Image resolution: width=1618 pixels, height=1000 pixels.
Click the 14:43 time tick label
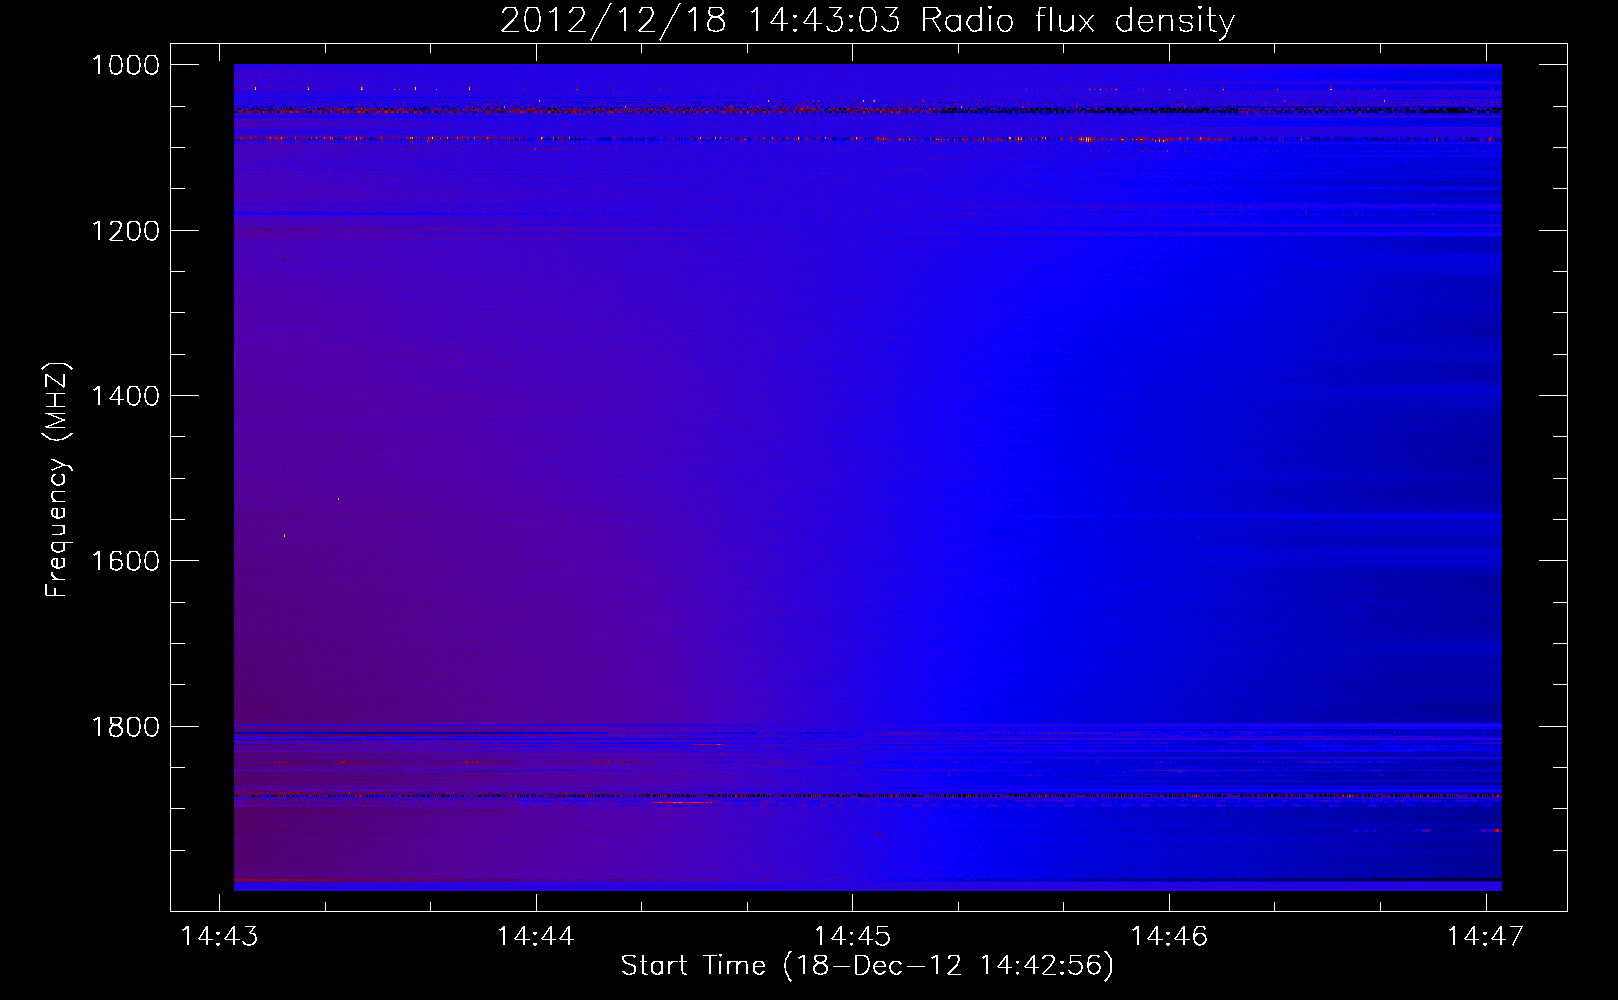(x=219, y=936)
